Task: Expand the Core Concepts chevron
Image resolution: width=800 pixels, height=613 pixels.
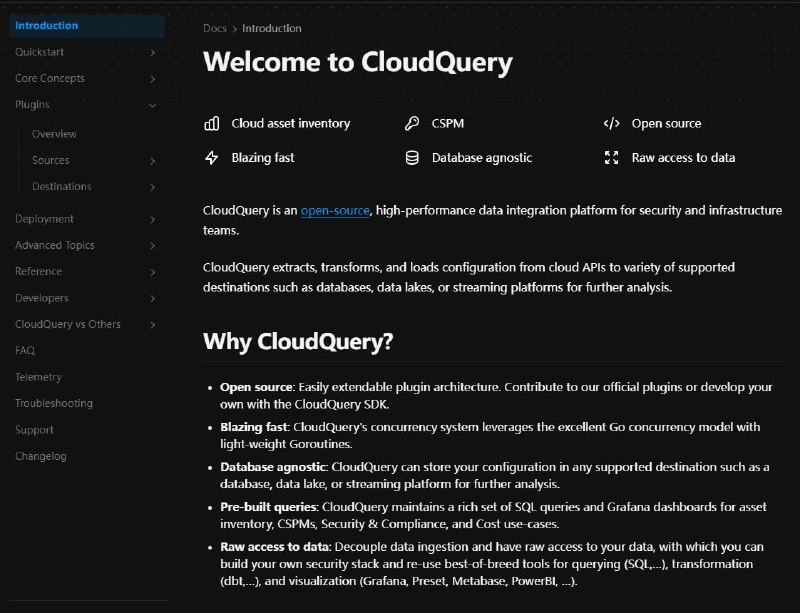Action: [152, 78]
